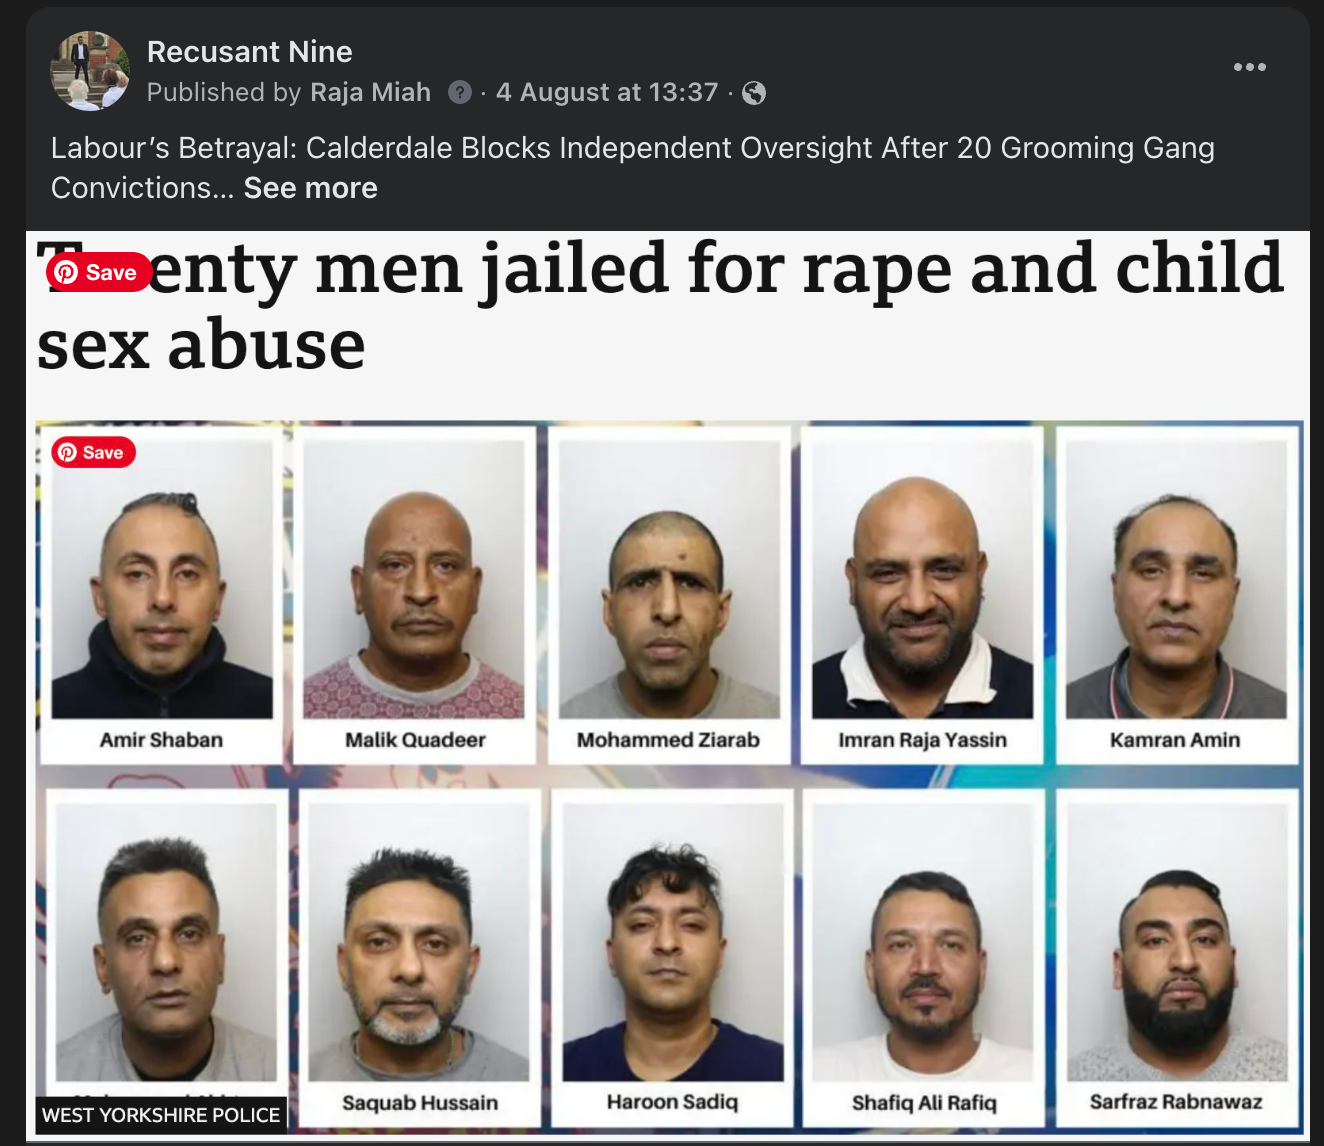The image size is (1324, 1146).
Task: Click Pinterest Save button over the headline
Action: point(99,273)
